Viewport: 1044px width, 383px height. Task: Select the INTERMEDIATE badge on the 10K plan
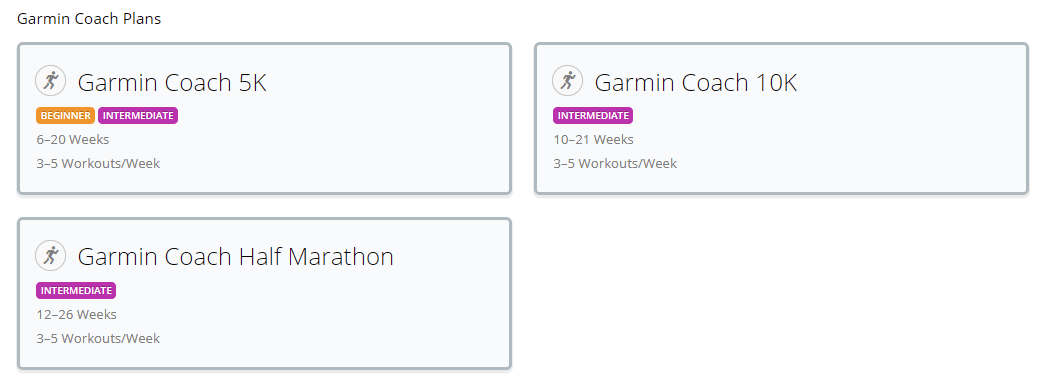pos(593,115)
